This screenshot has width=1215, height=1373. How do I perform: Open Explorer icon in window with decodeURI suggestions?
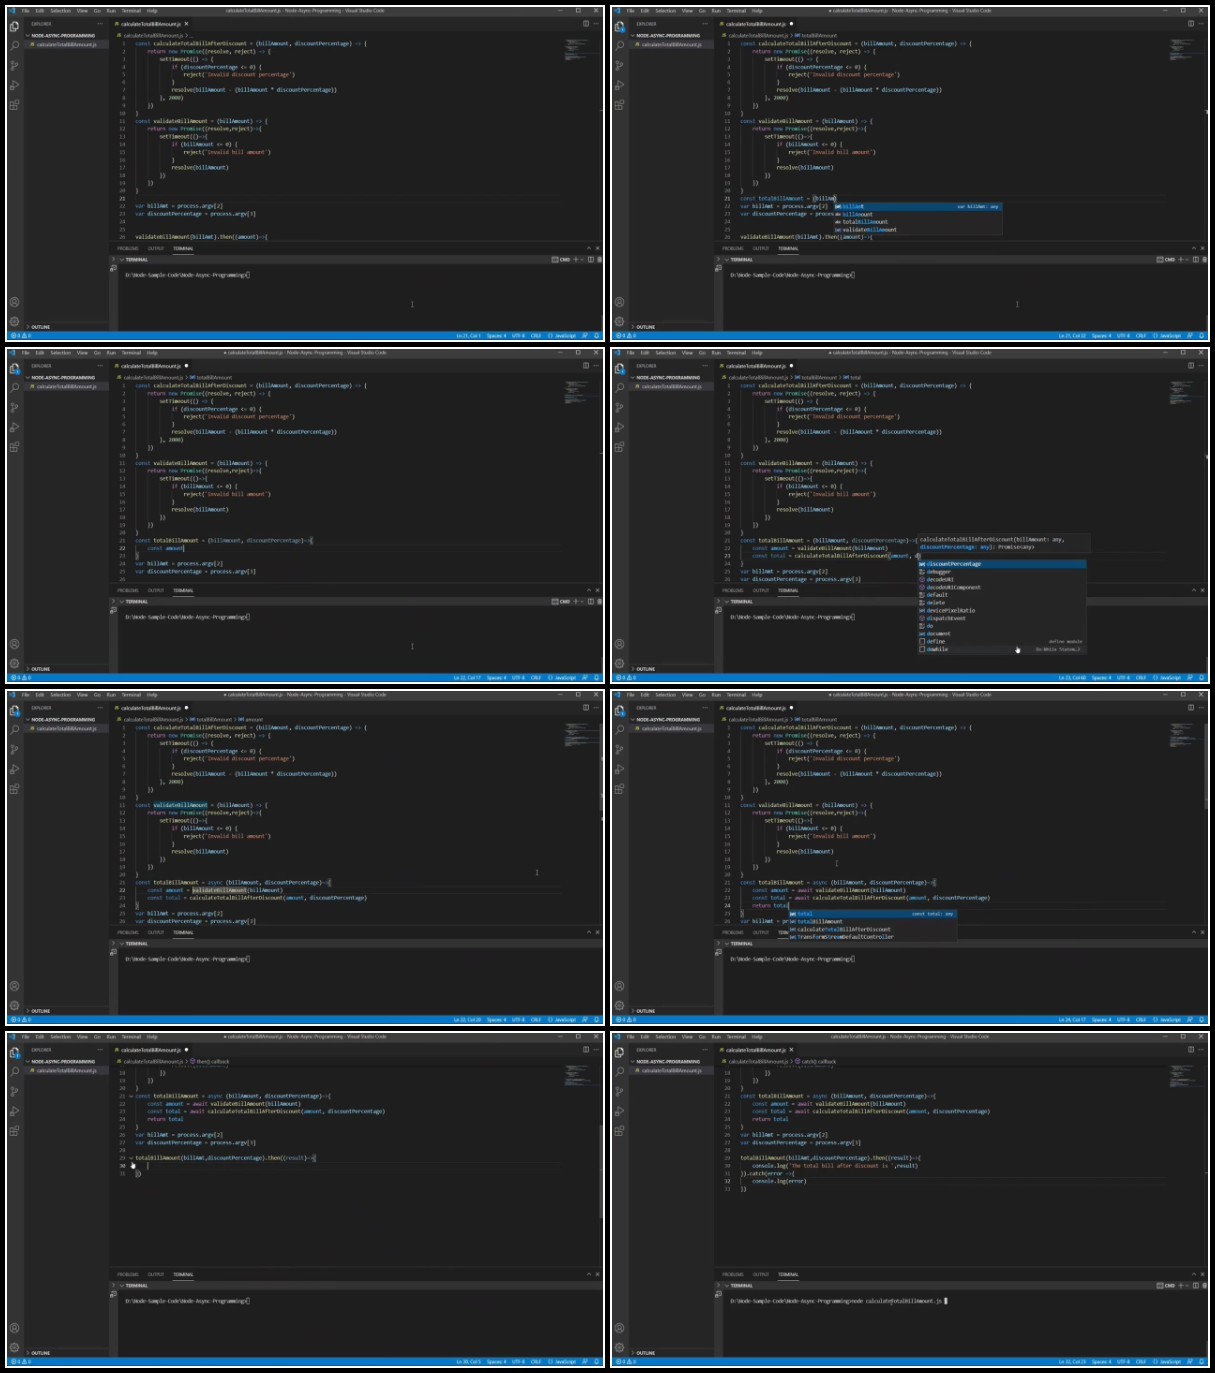pyautogui.click(x=620, y=368)
